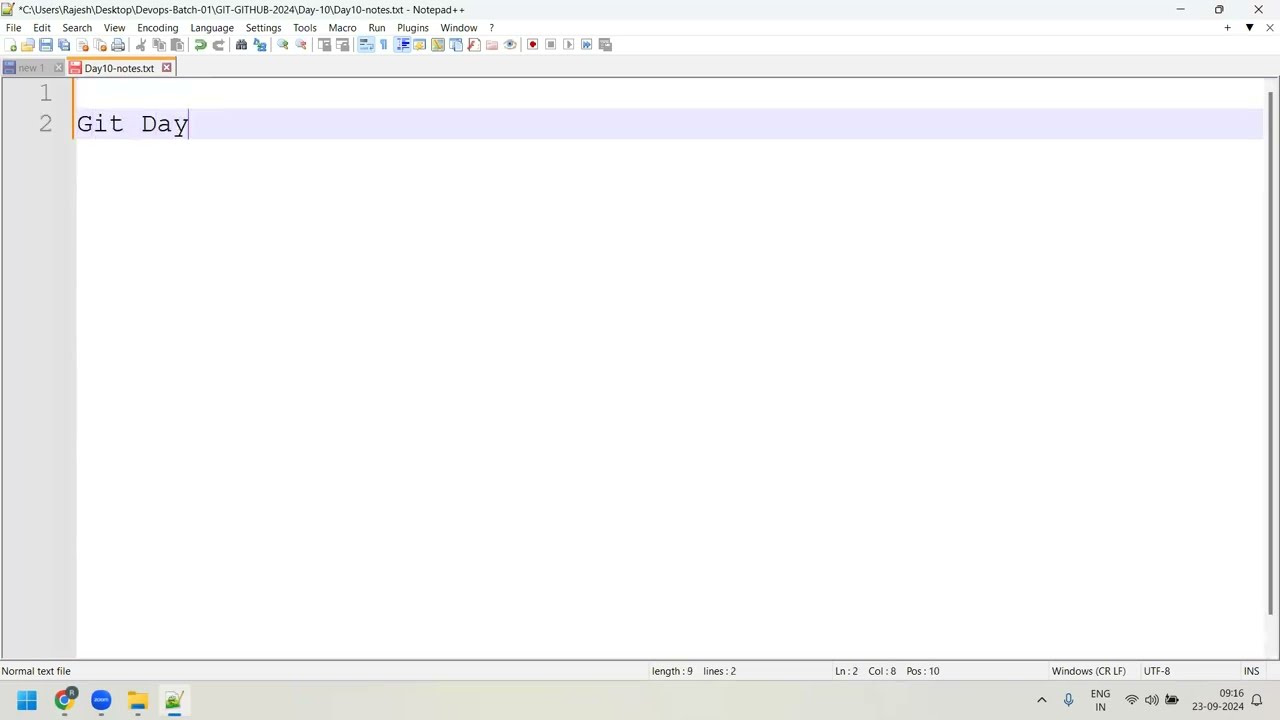Toggle the Document Map panel icon
Viewport: 1280px width, 720px height.
(438, 45)
